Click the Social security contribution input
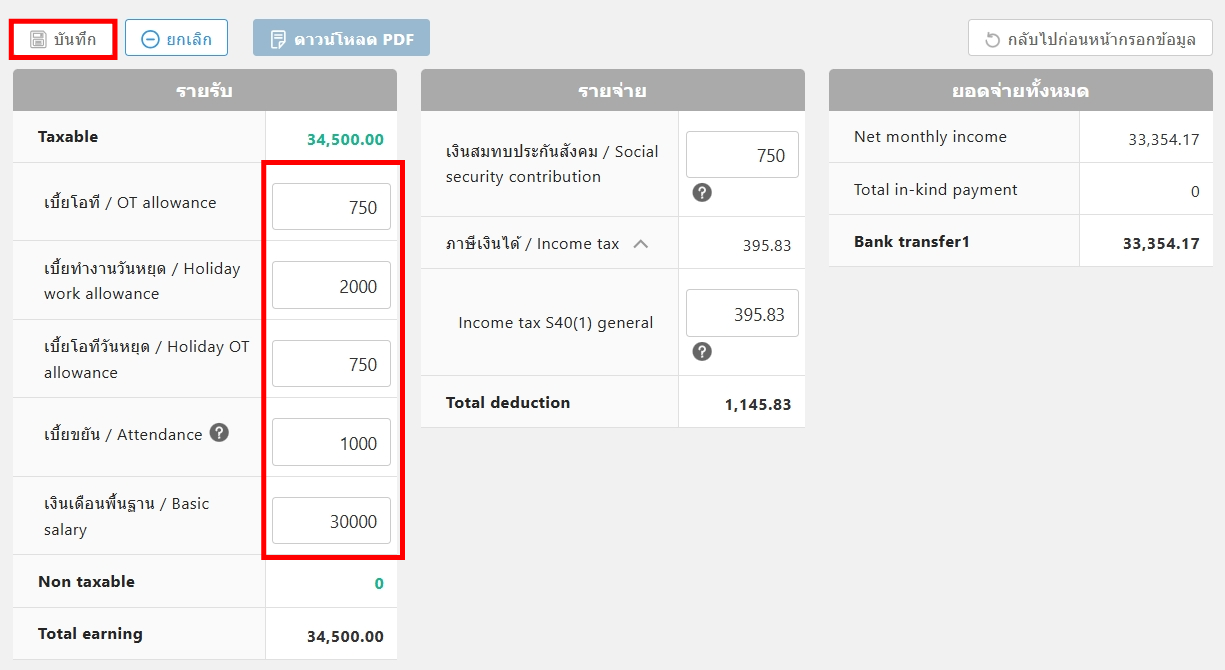Screen dimensions: 1225x670 click(x=742, y=155)
